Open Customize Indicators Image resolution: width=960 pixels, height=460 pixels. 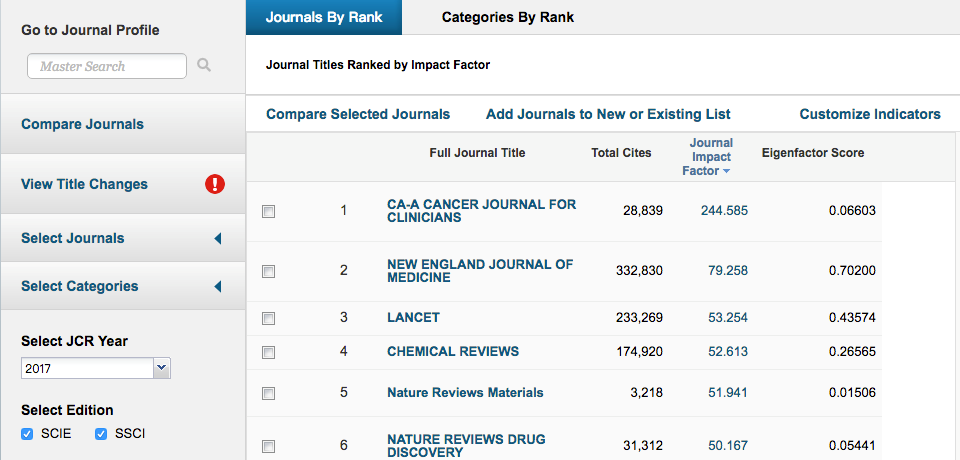coord(870,115)
